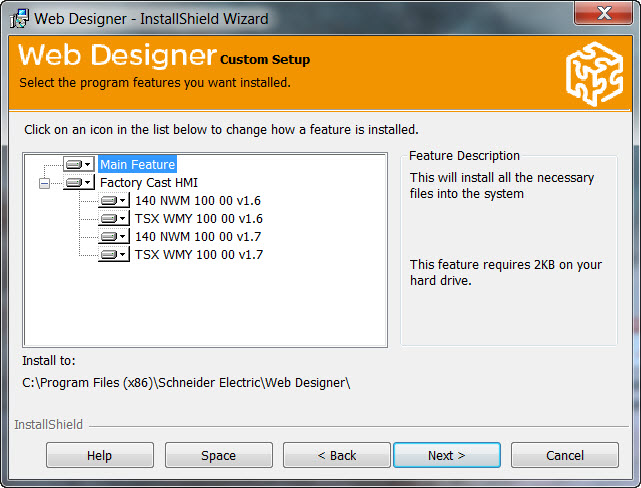Screen dimensions: 641x488
Task: Select the Main Feature tree item
Action: tap(137, 164)
